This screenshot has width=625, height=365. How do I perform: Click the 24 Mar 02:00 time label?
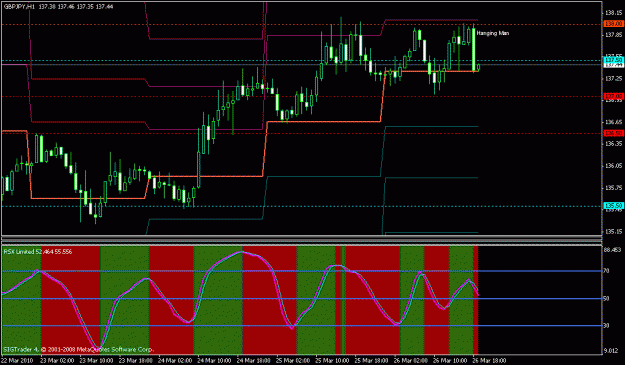click(175, 361)
